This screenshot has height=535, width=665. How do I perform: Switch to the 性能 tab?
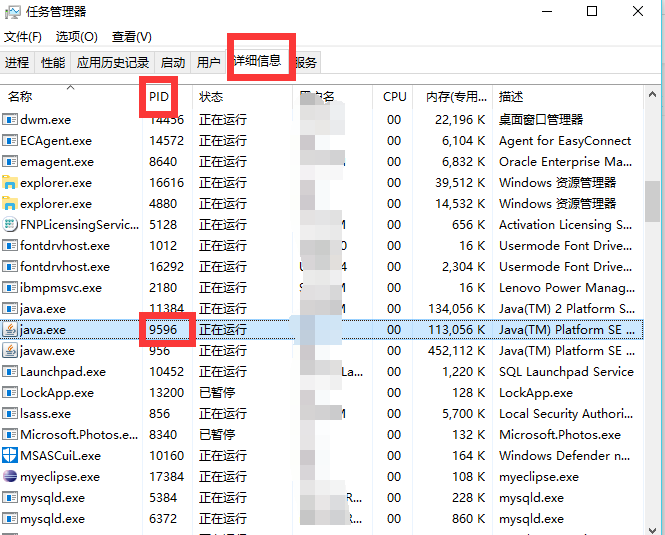pyautogui.click(x=53, y=63)
